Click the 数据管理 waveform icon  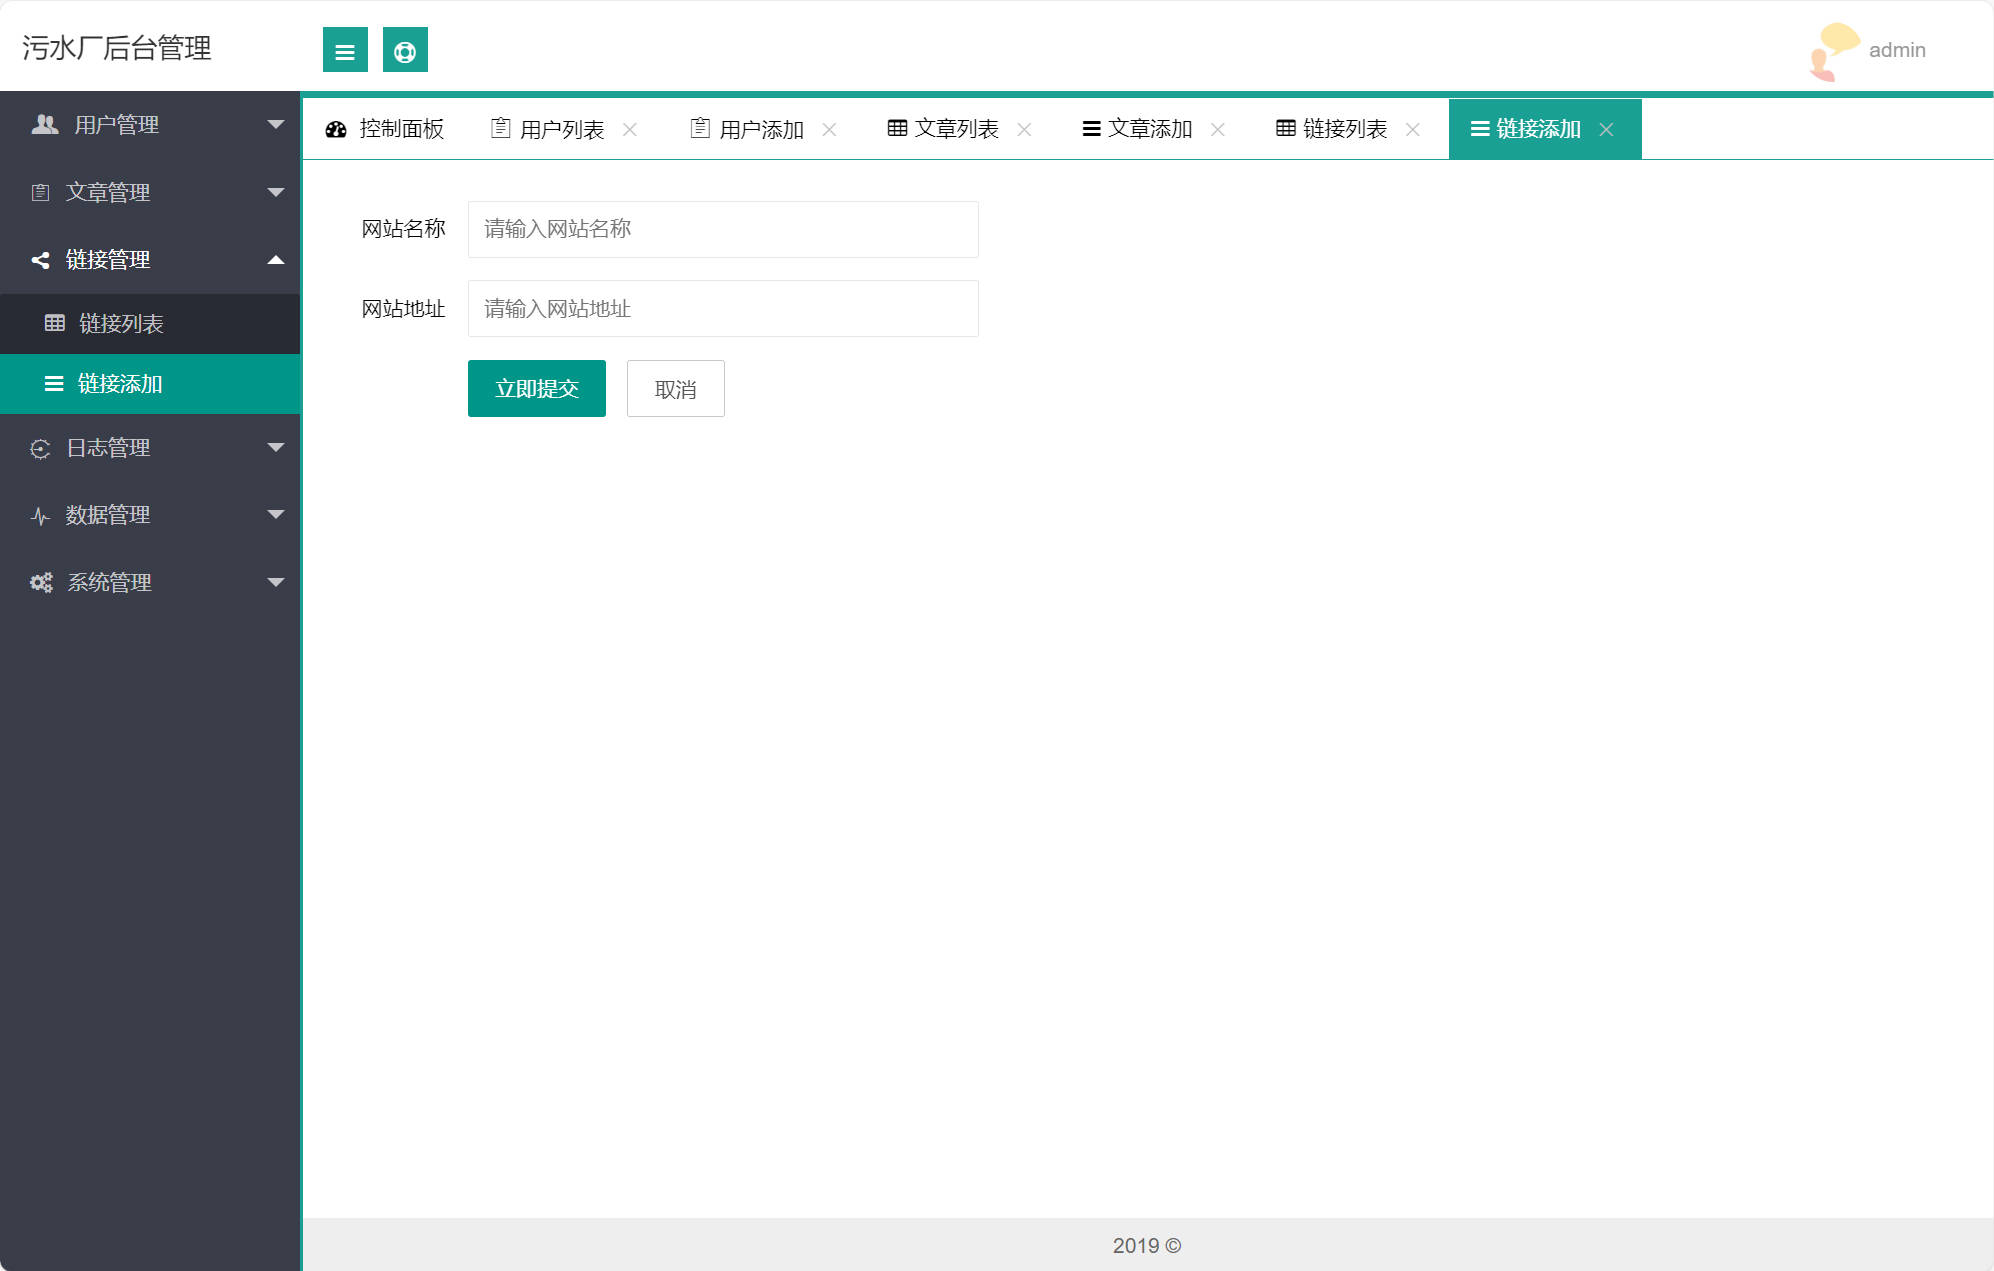click(x=40, y=515)
